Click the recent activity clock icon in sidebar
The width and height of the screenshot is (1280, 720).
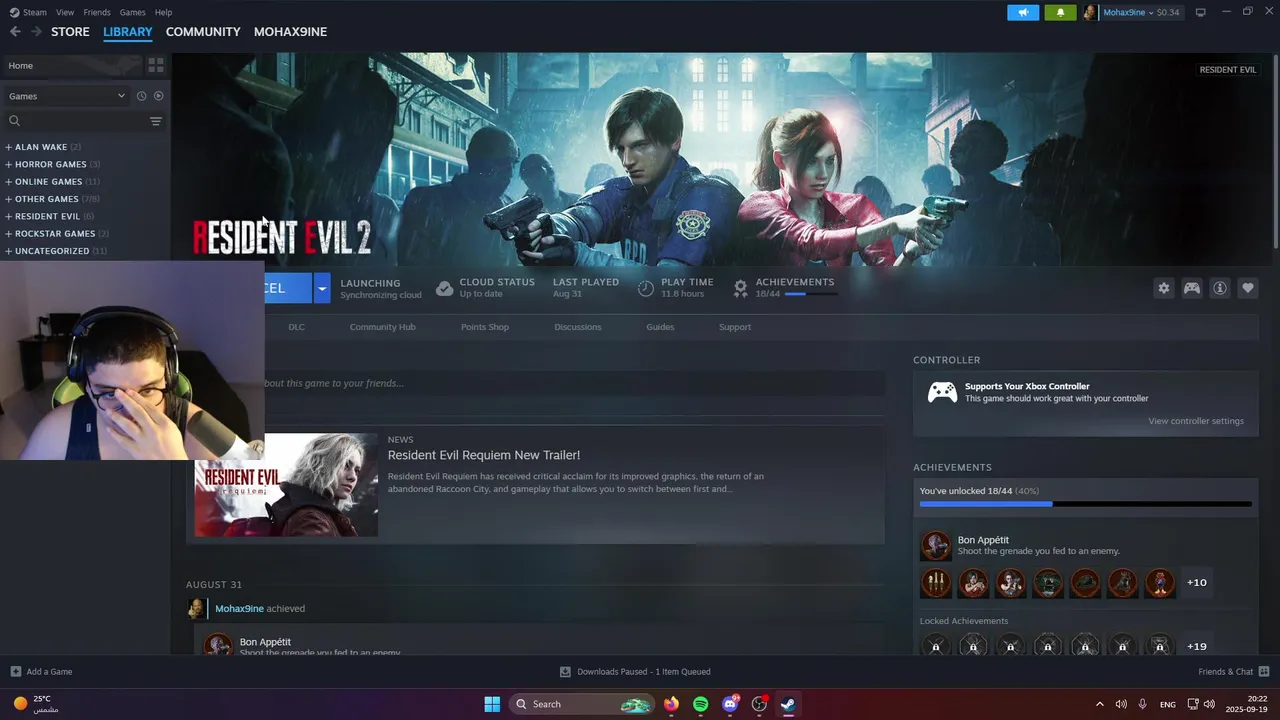coord(141,96)
